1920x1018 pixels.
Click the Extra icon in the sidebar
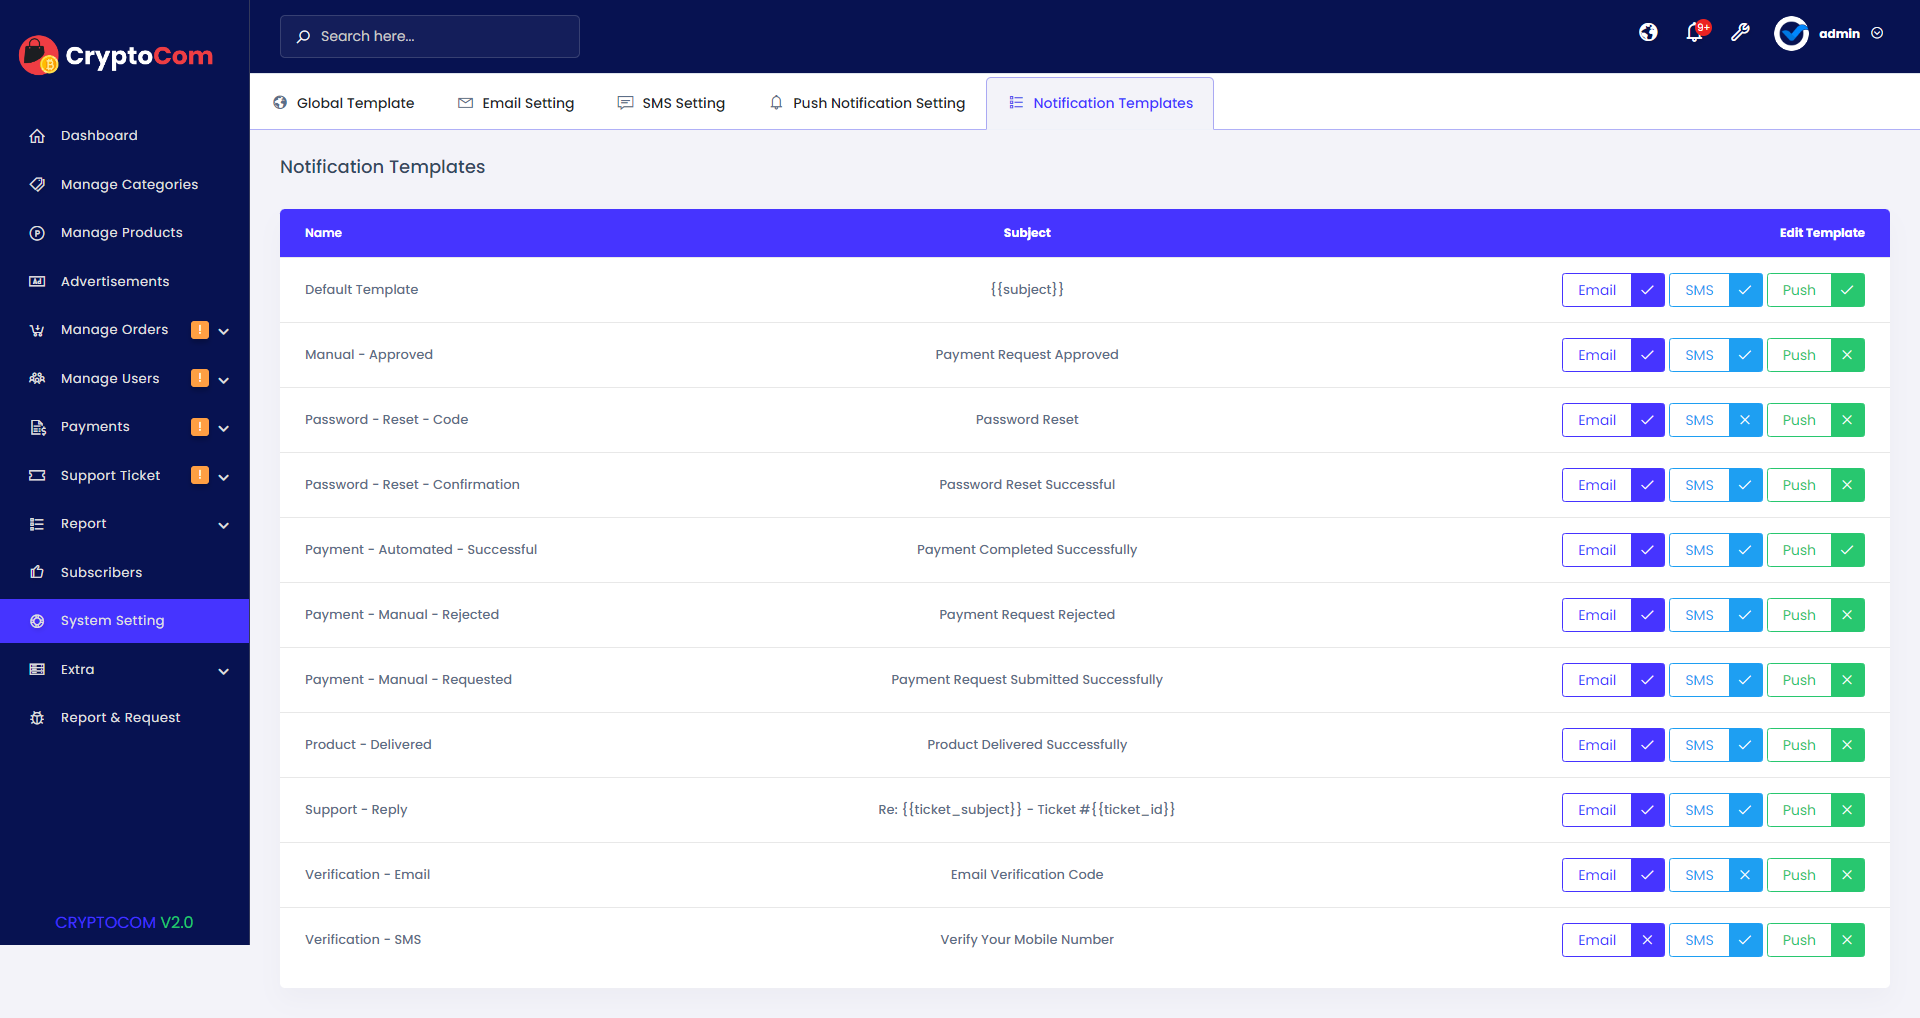(x=37, y=669)
